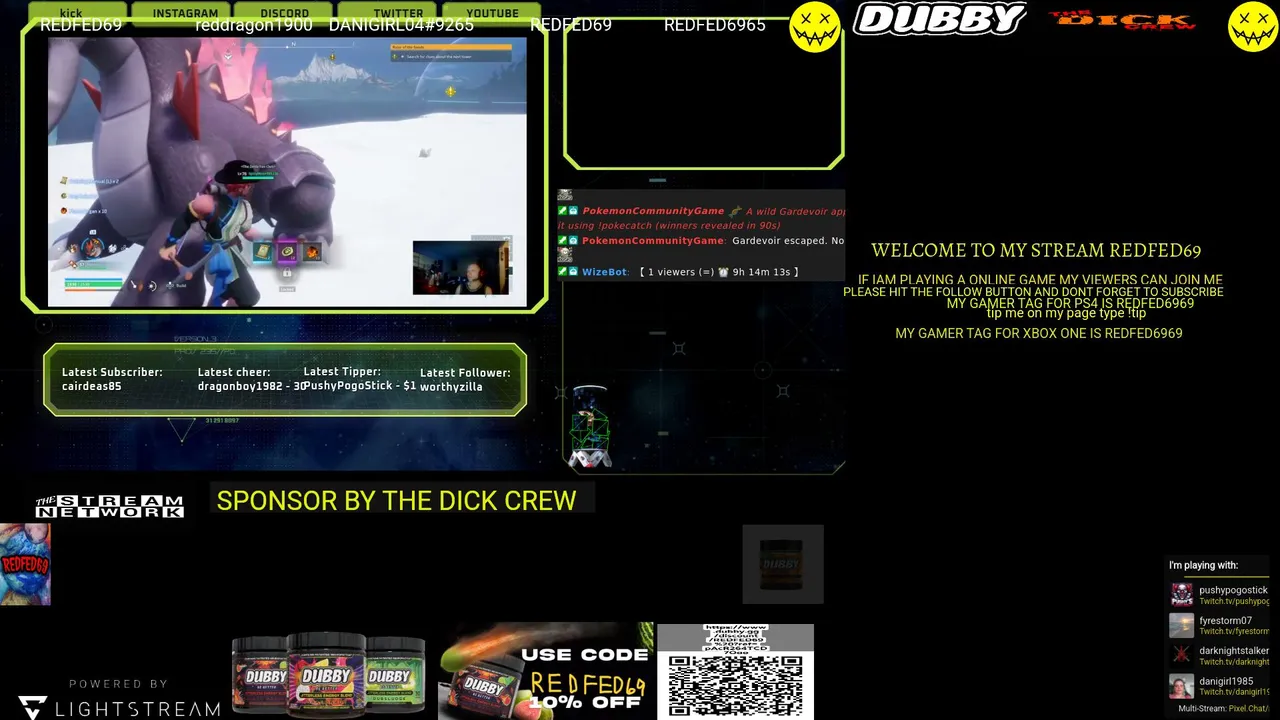Select the purple-highlighted ring item in hotbar

pos(287,252)
